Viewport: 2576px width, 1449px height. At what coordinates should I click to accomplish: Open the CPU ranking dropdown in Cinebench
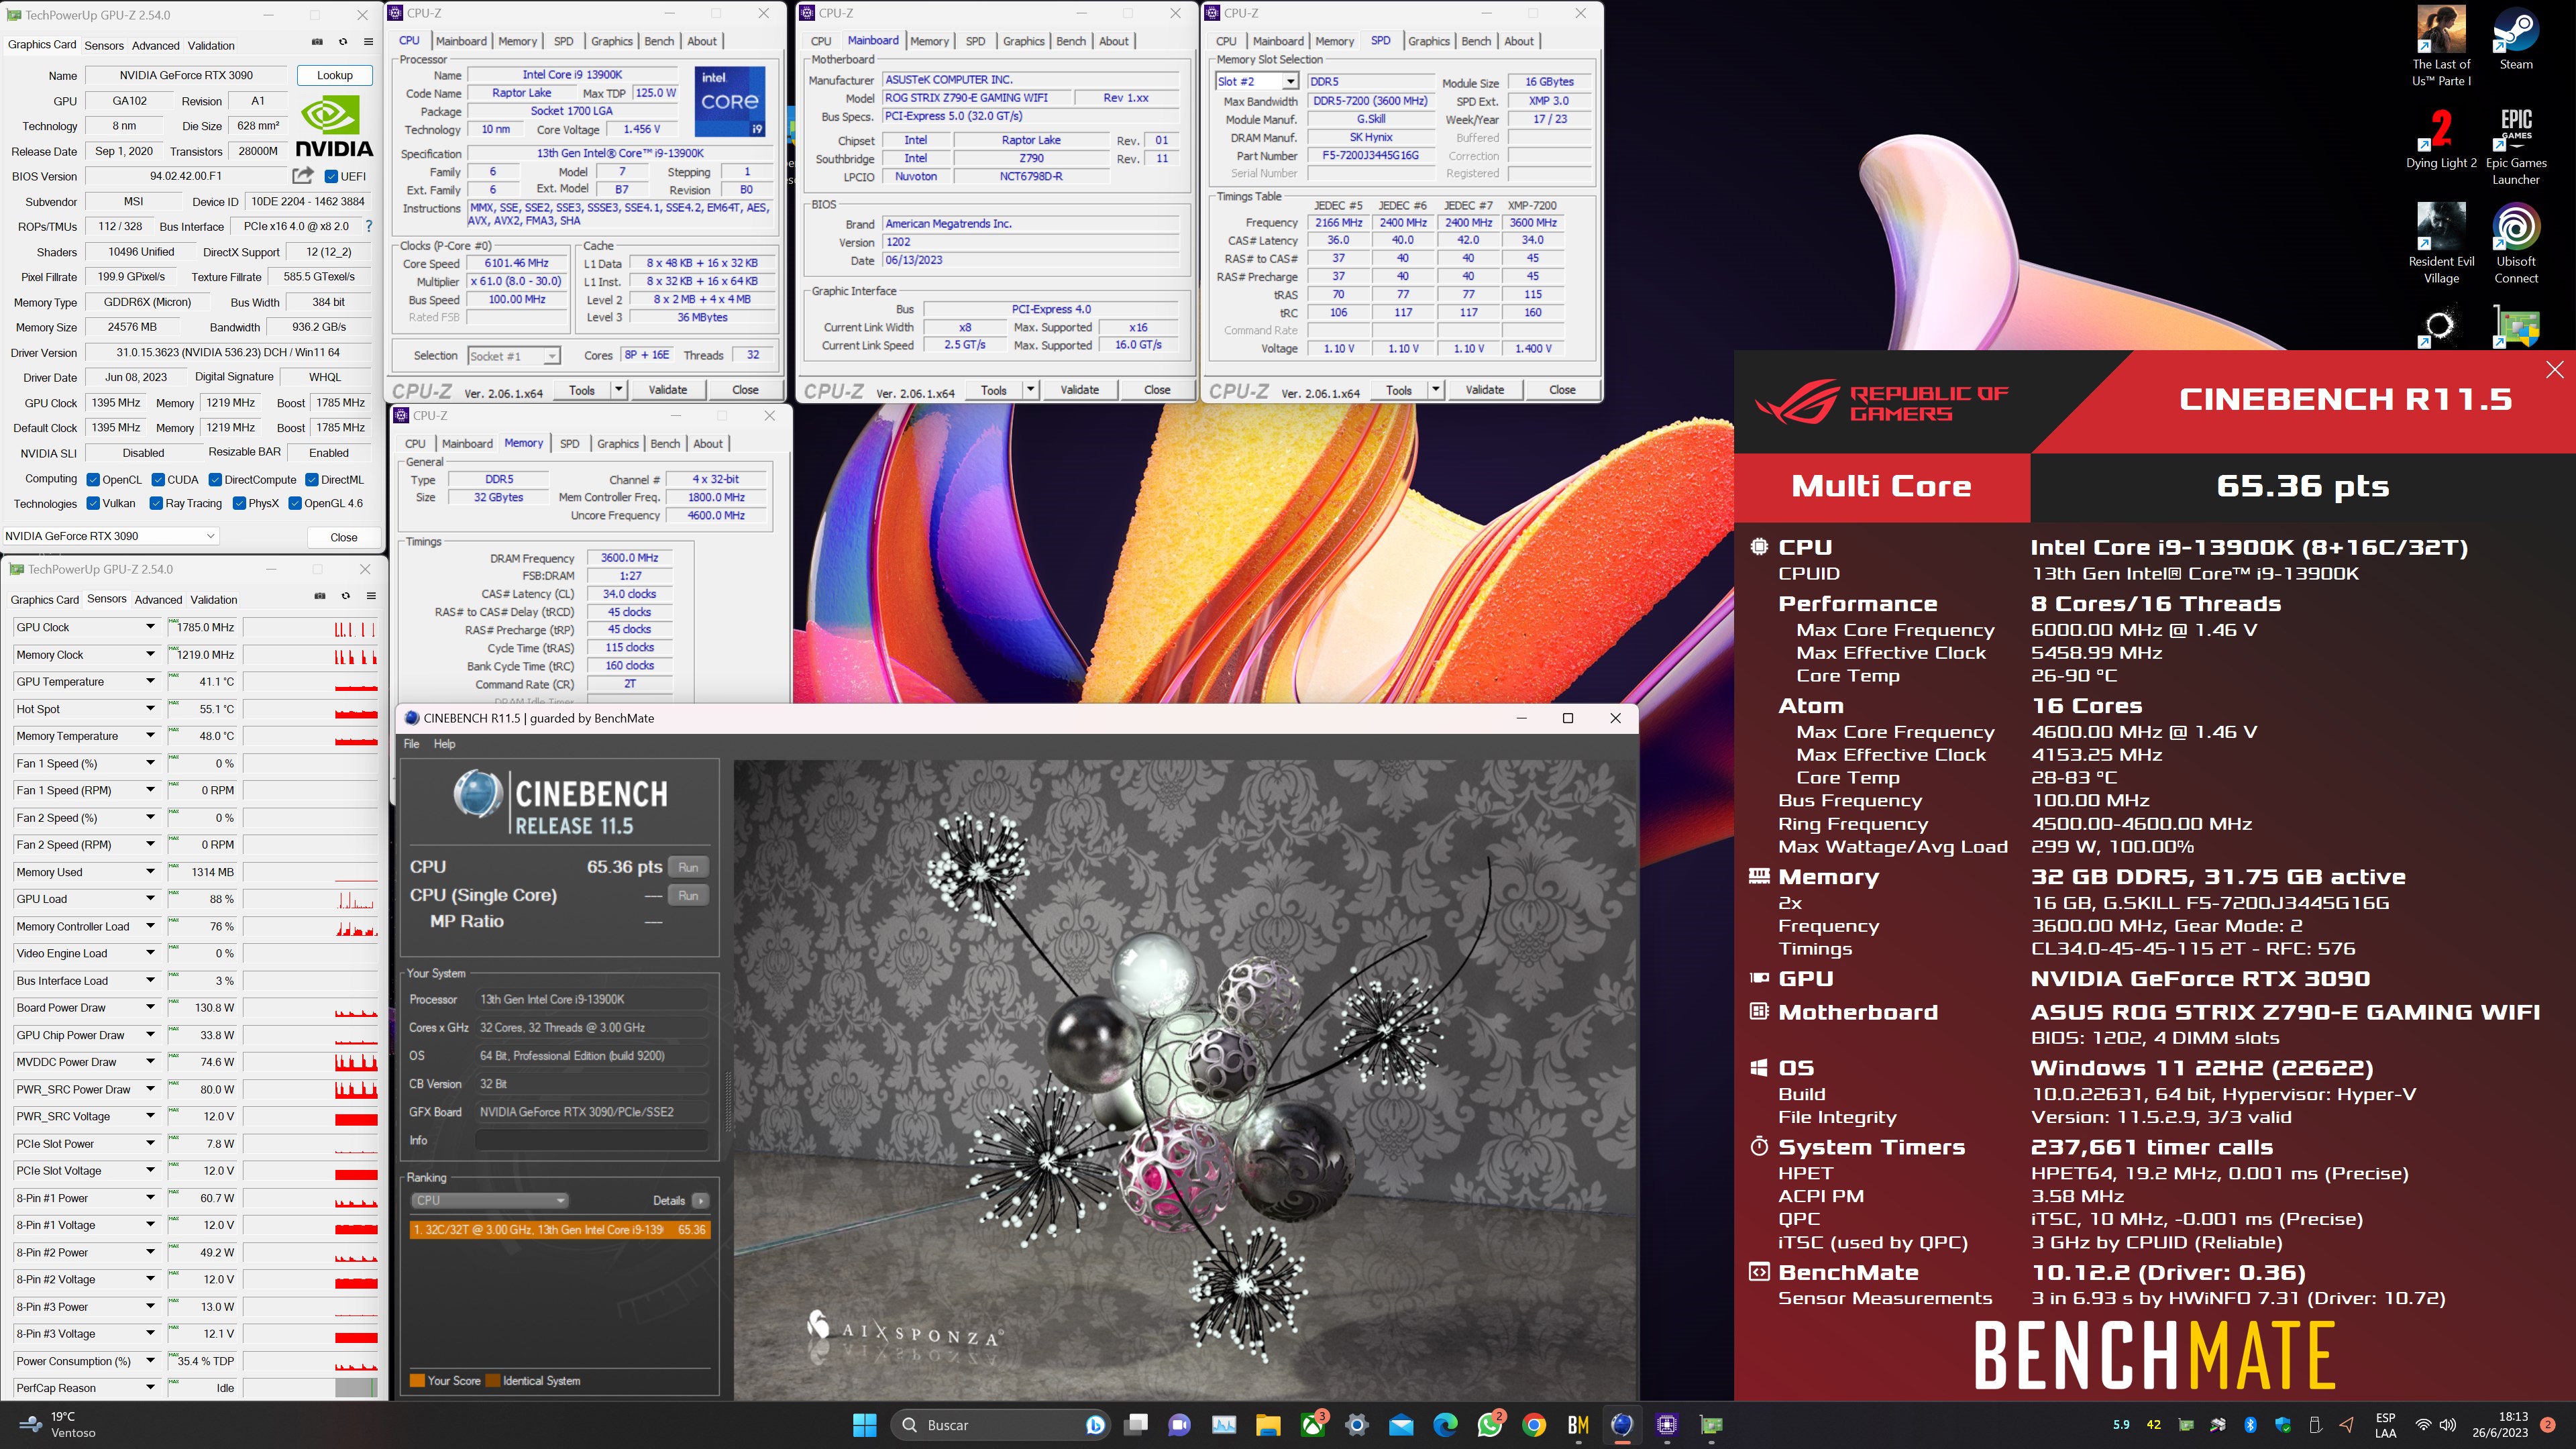pyautogui.click(x=489, y=1200)
